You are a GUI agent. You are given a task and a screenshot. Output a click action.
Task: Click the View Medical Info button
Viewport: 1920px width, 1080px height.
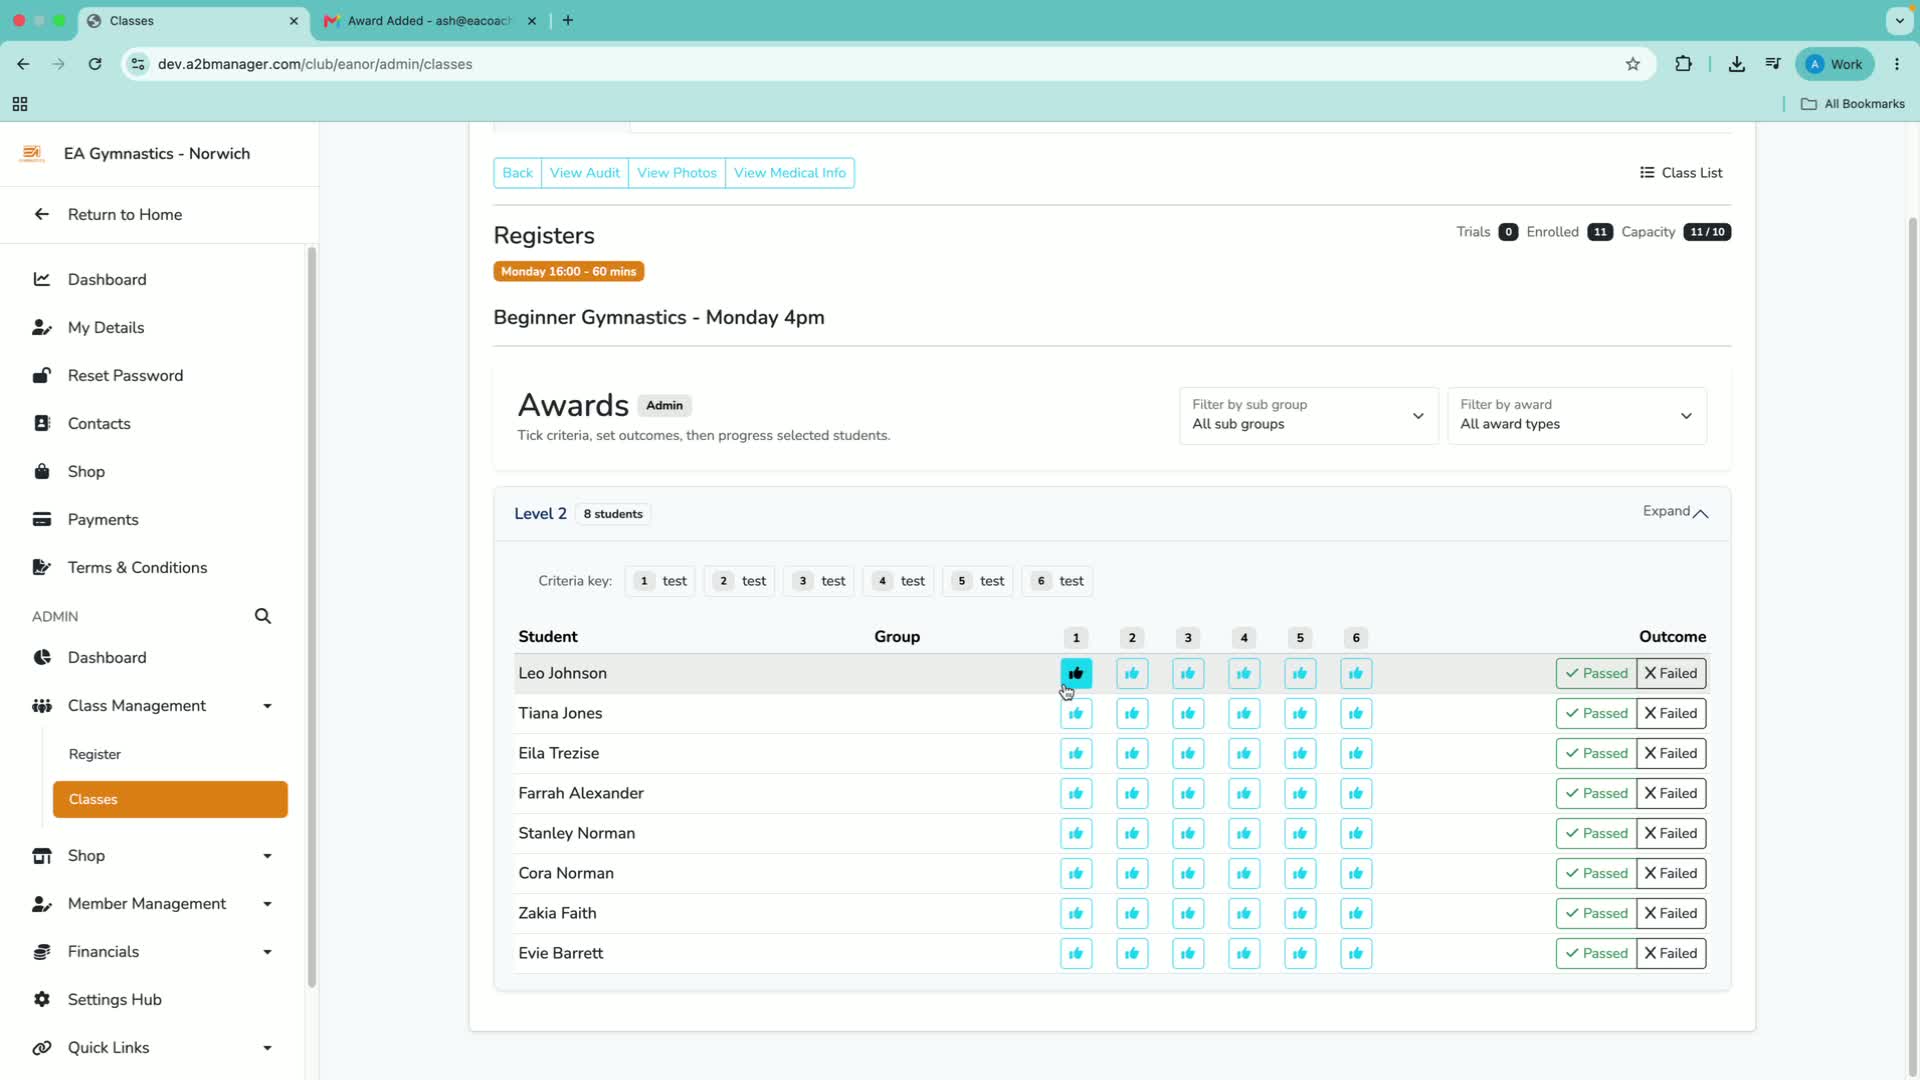pyautogui.click(x=790, y=173)
